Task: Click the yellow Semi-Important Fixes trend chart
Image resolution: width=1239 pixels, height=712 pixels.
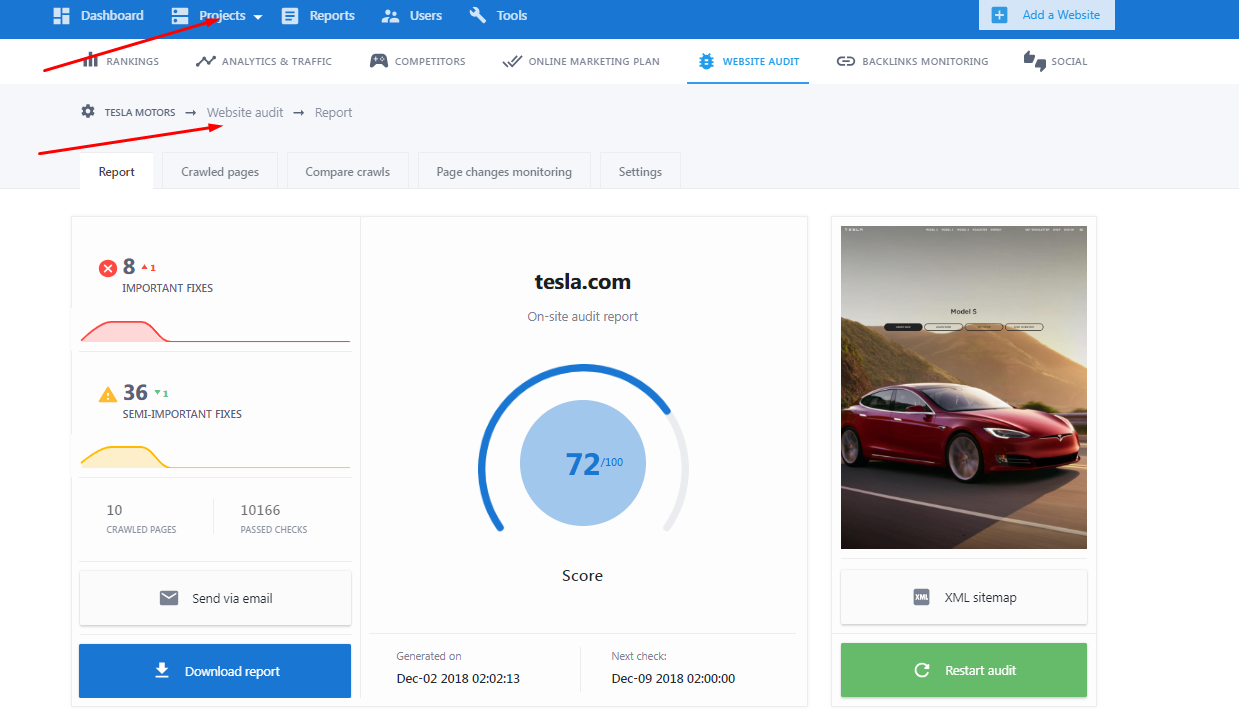Action: 215,457
